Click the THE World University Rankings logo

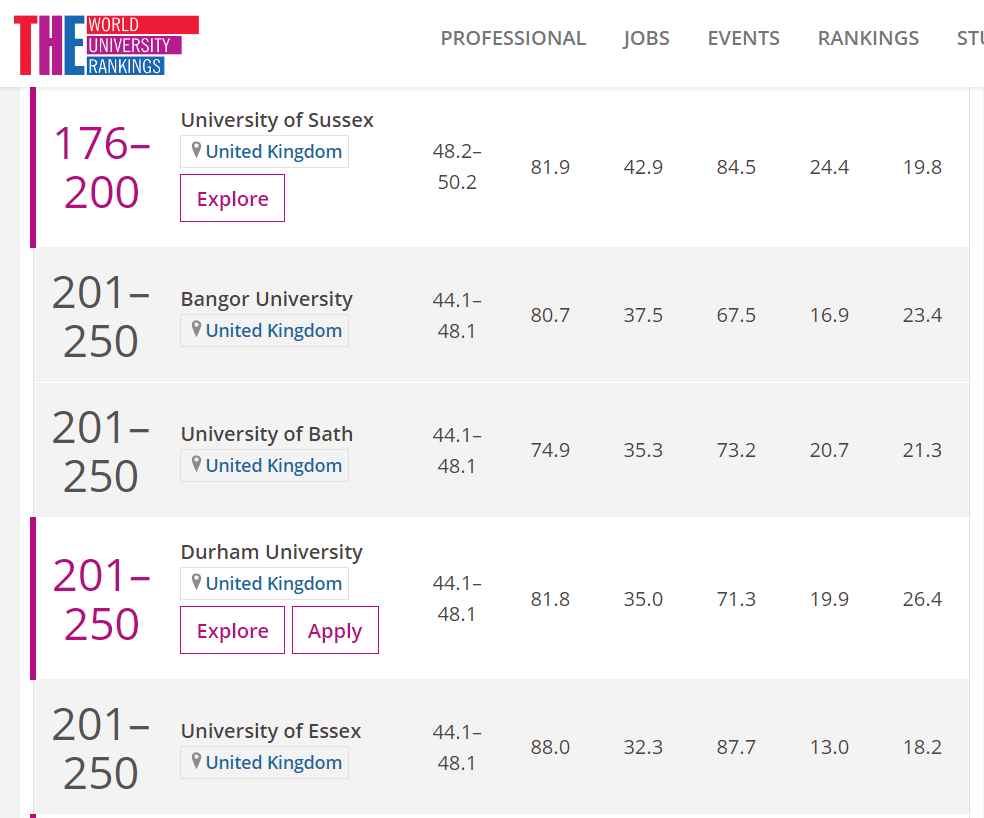[105, 45]
